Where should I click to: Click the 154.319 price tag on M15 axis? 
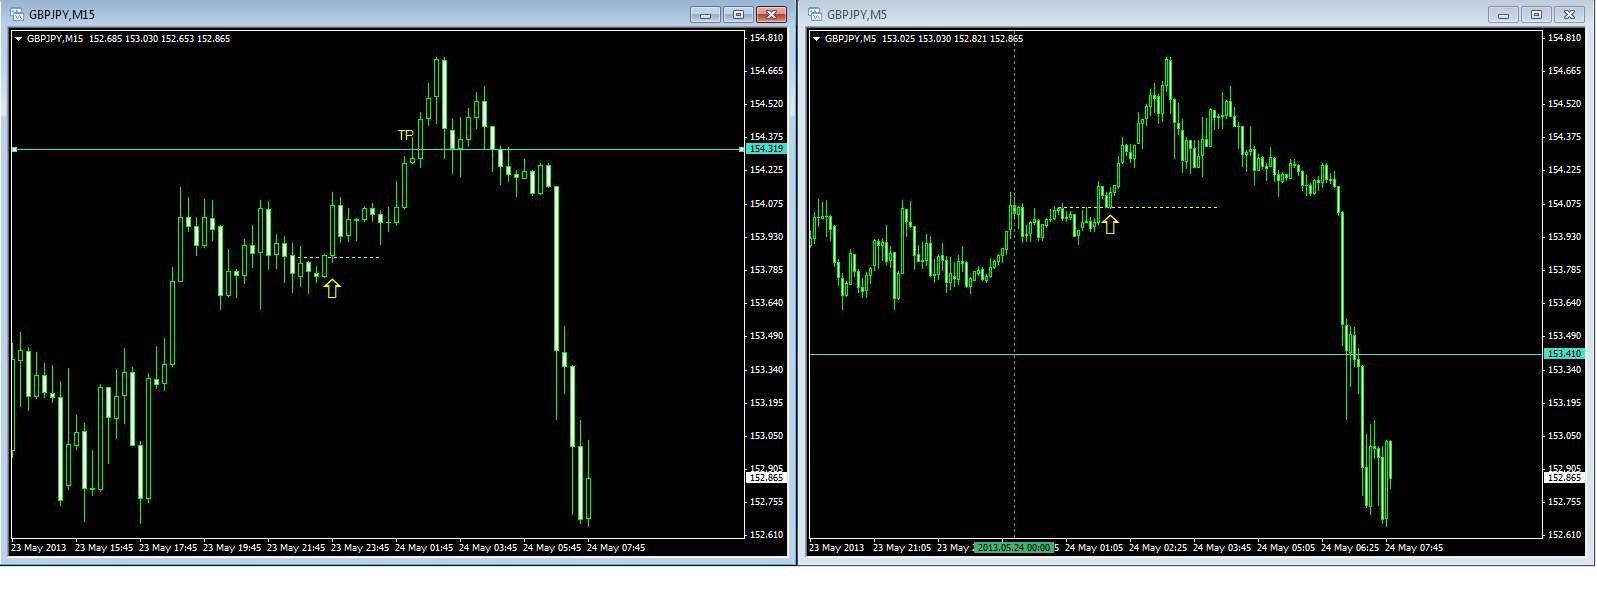click(x=767, y=149)
